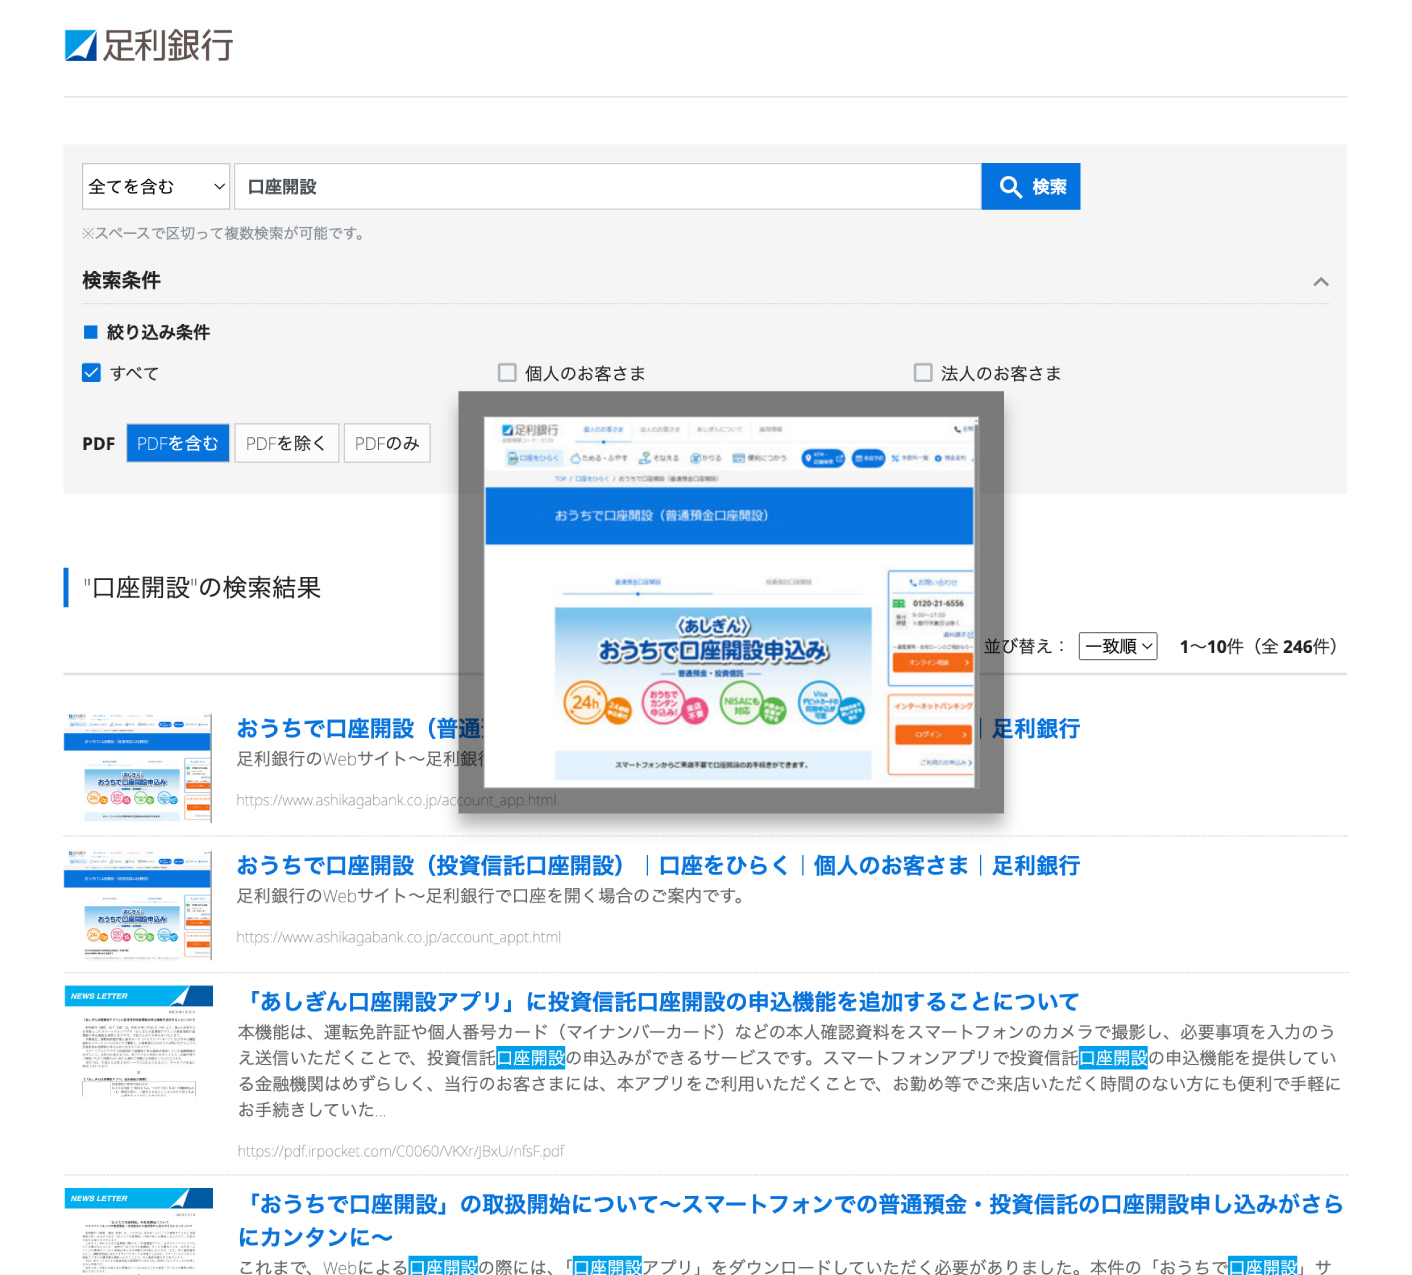Click the note ※スペースで区切って複数検索が可能です
Screen dimensions: 1412x1275
tap(223, 233)
